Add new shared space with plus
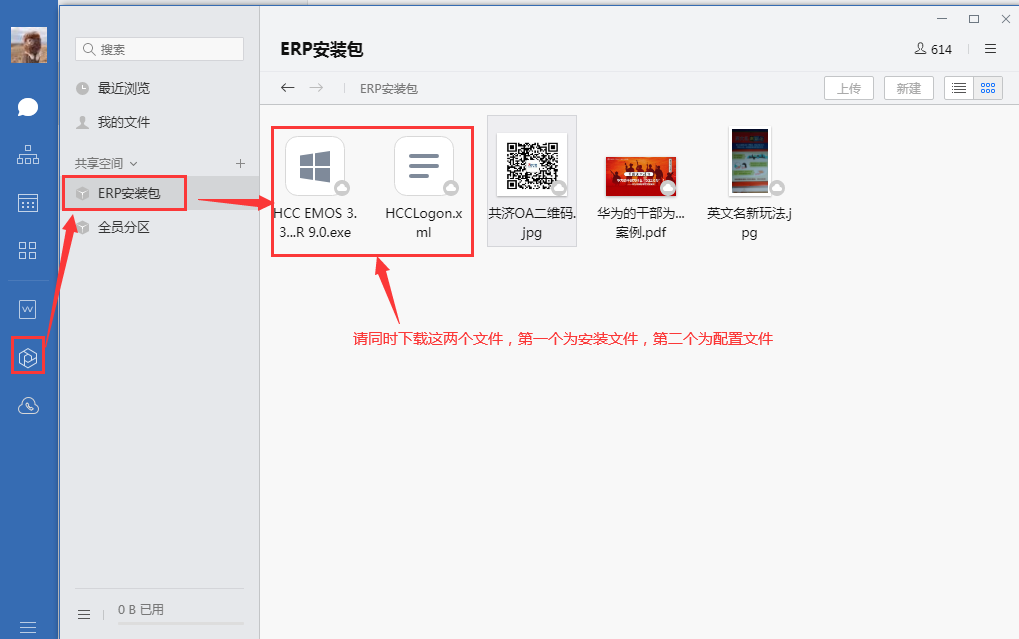Viewport: 1019px width, 639px height. [240, 163]
